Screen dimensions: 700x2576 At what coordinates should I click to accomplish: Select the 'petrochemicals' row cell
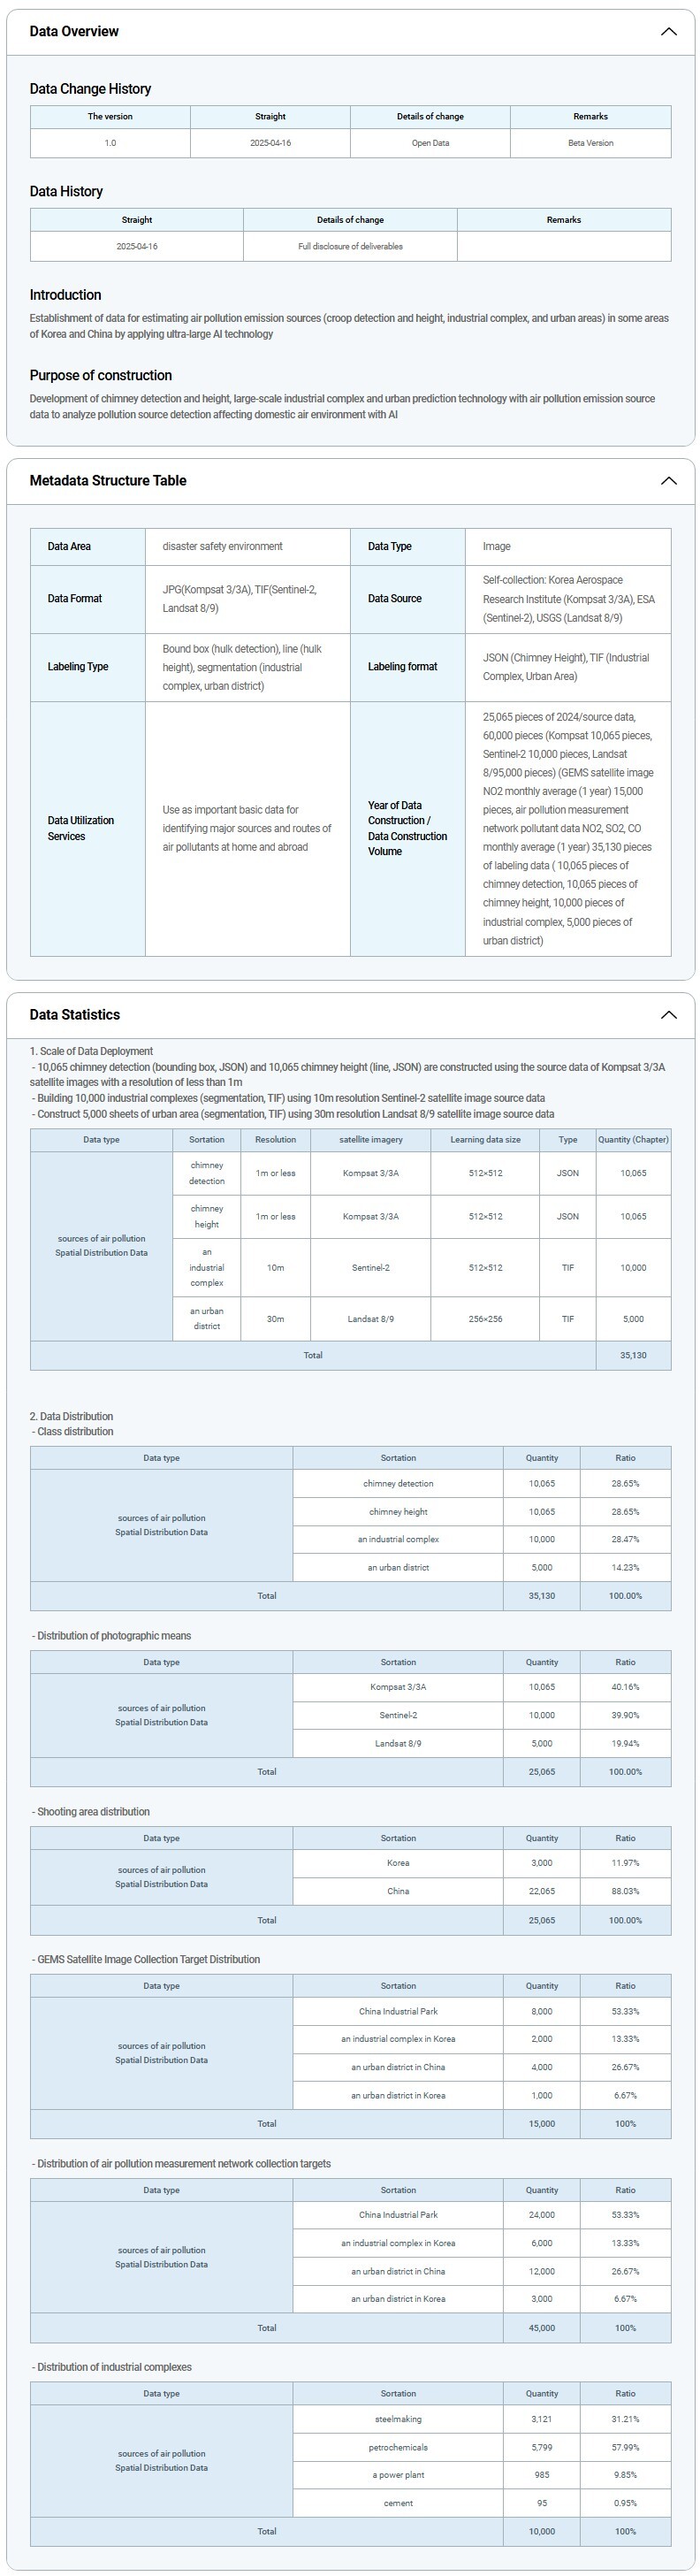[x=398, y=2448]
